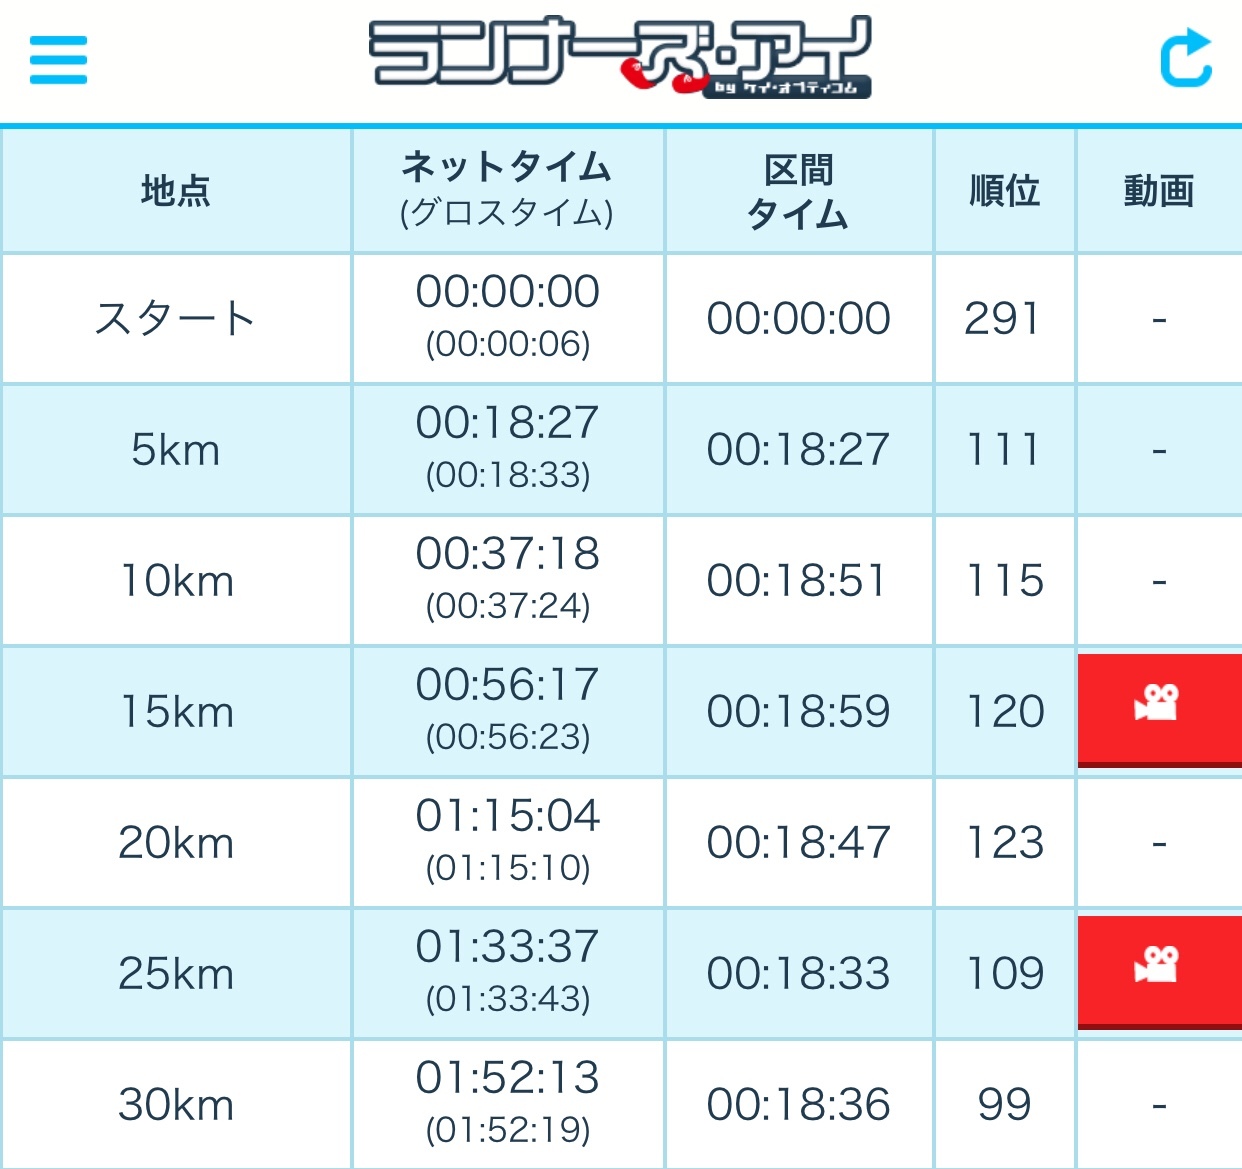Click the 5km checkpoint label
This screenshot has width=1242, height=1169.
point(176,450)
